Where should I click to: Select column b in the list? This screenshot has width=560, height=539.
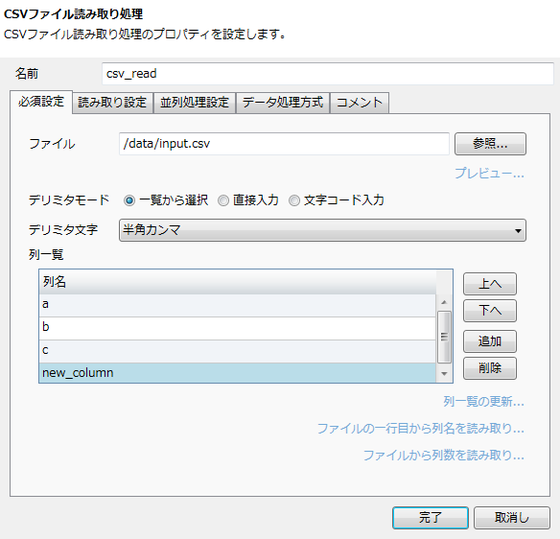click(237, 328)
